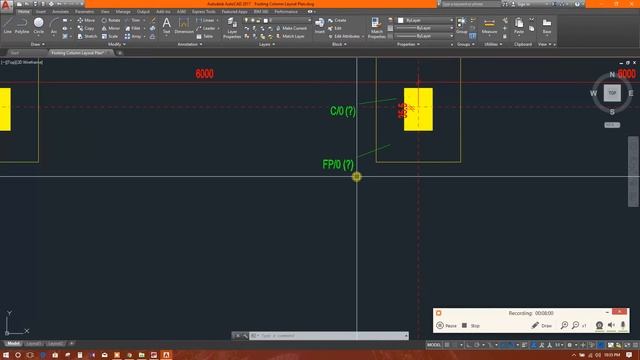Screen dimensions: 640x360
Task: Toggle recorder microphone
Action: coord(623,325)
